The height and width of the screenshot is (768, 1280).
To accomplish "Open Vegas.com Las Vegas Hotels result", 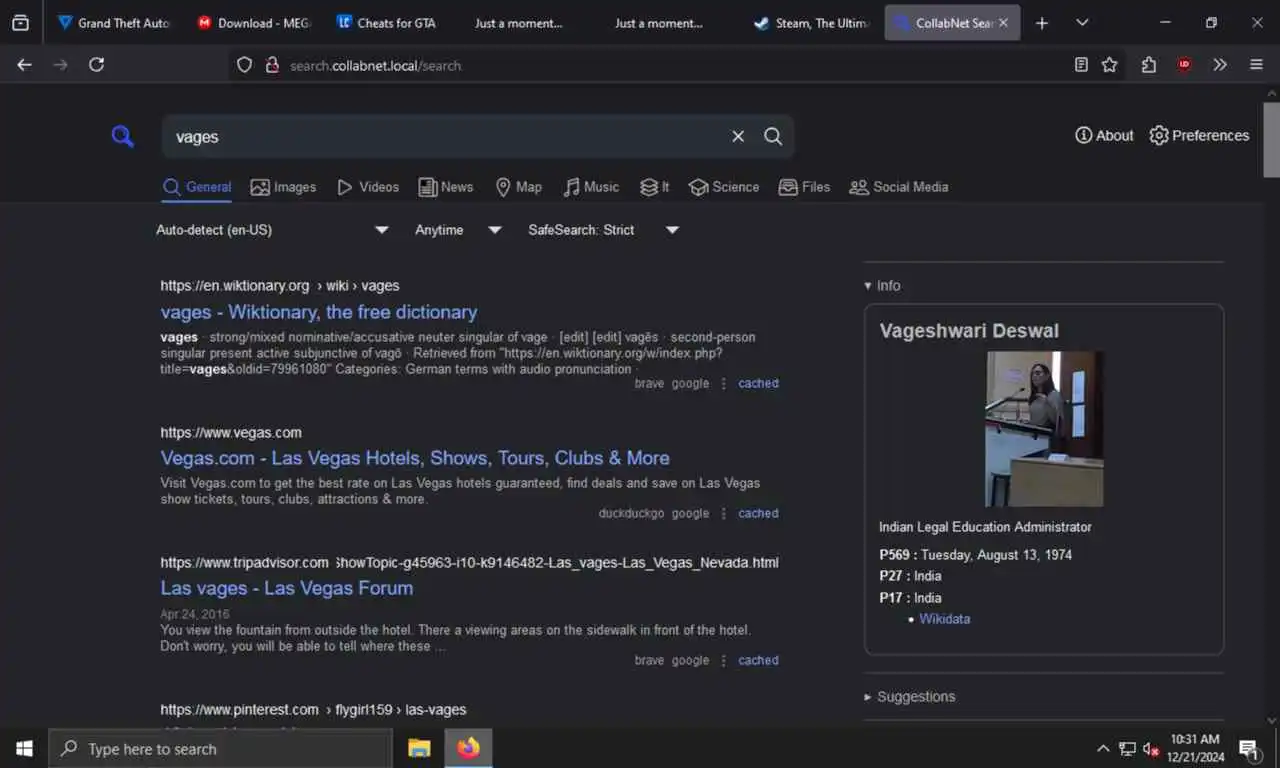I will tap(415, 458).
